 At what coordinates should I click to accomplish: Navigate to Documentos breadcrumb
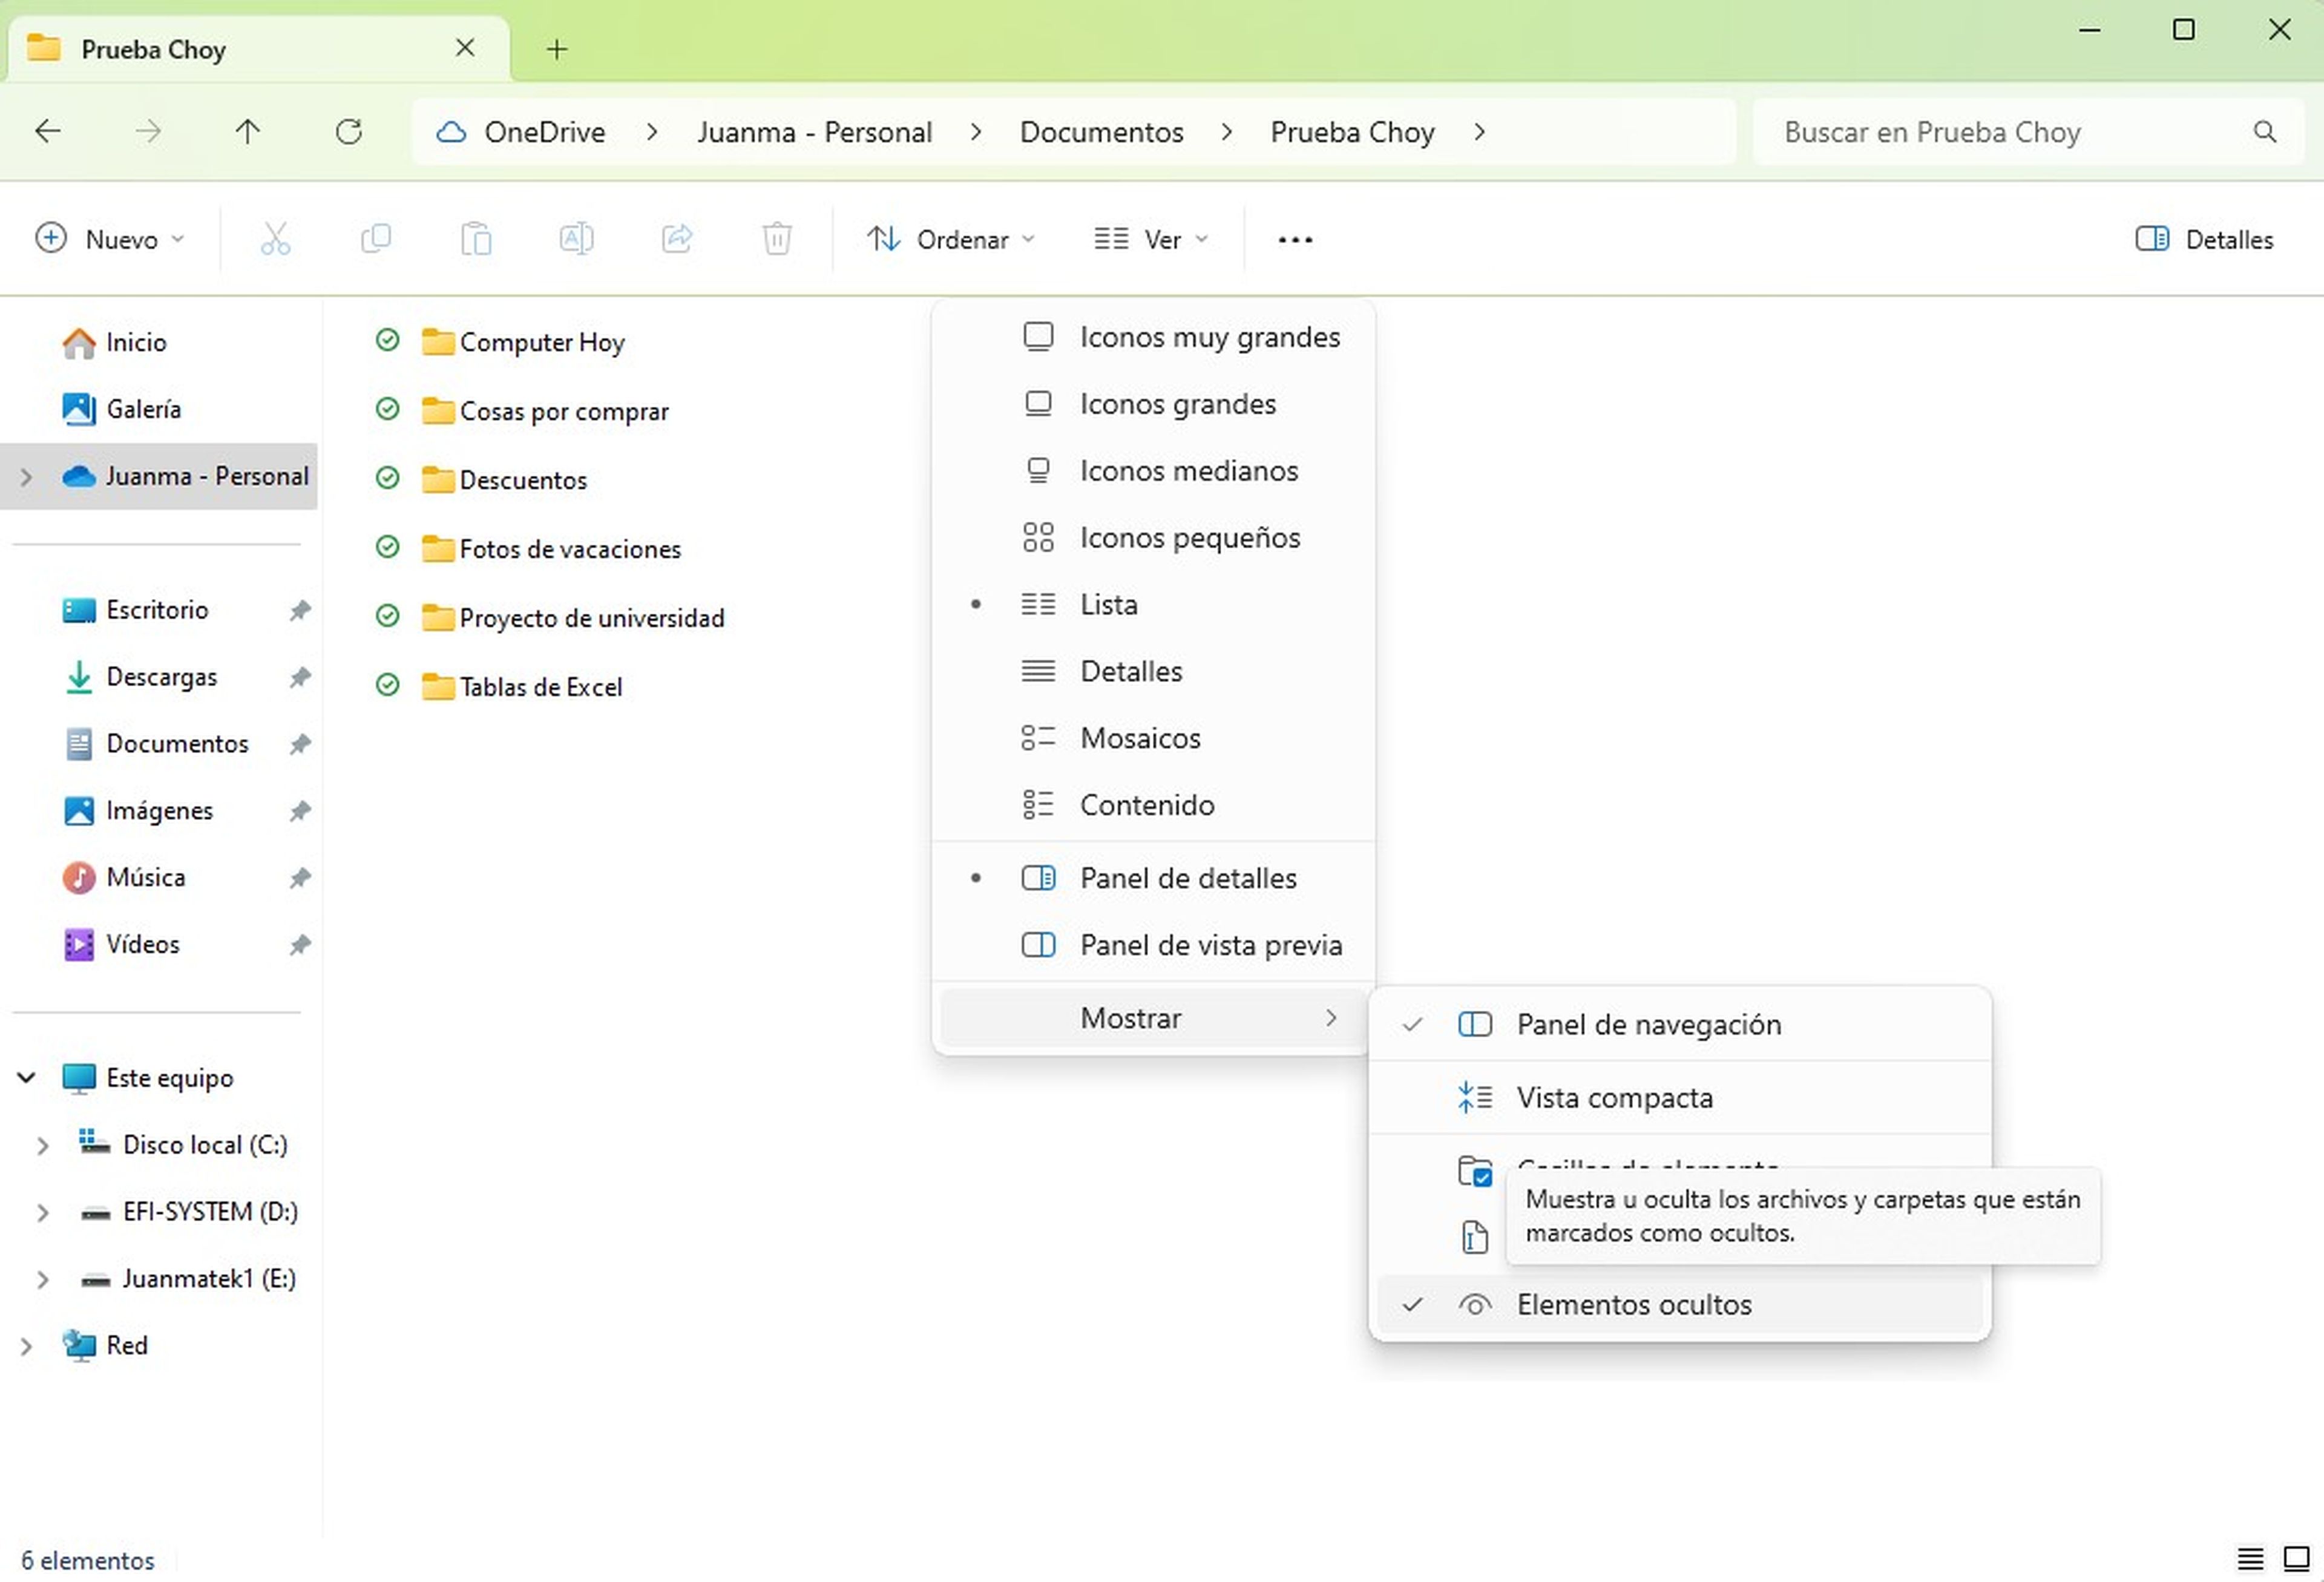tap(1101, 132)
